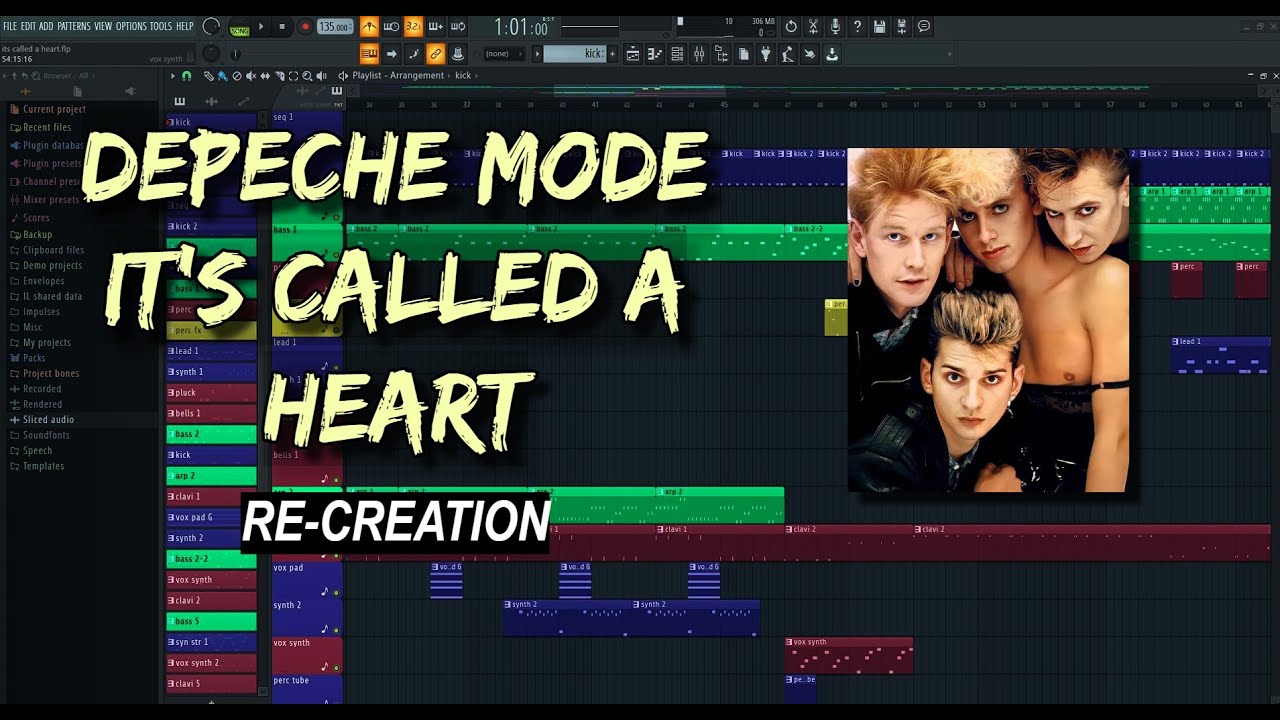Select the syn str 1 pattern in picker

coord(212,642)
